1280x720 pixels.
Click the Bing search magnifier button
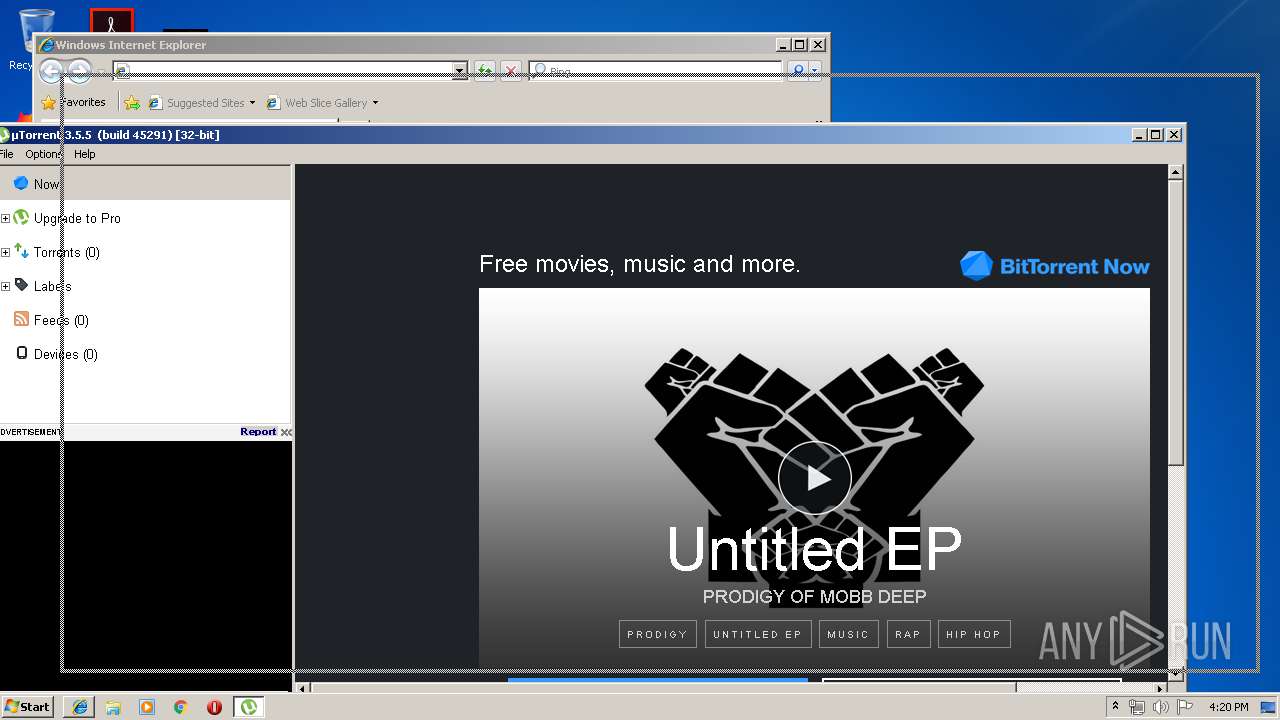797,70
